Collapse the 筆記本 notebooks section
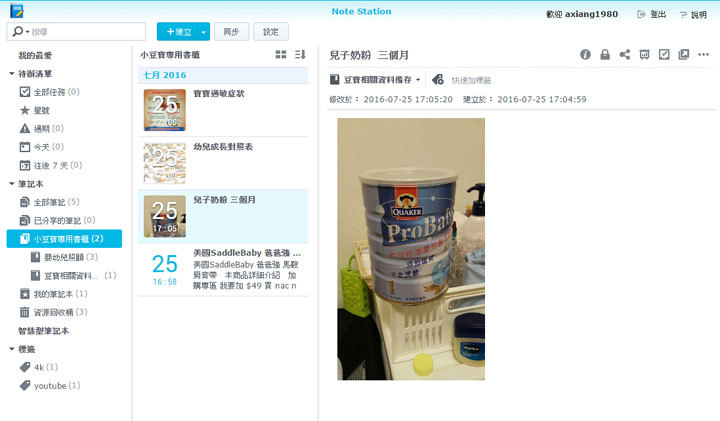Viewport: 720px width, 421px height. [12, 184]
